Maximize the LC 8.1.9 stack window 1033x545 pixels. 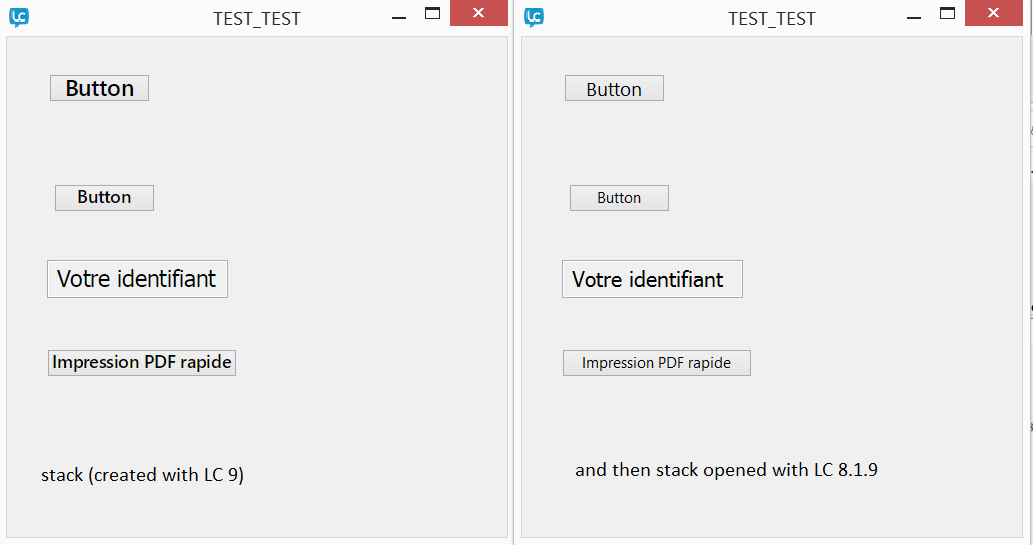[948, 14]
